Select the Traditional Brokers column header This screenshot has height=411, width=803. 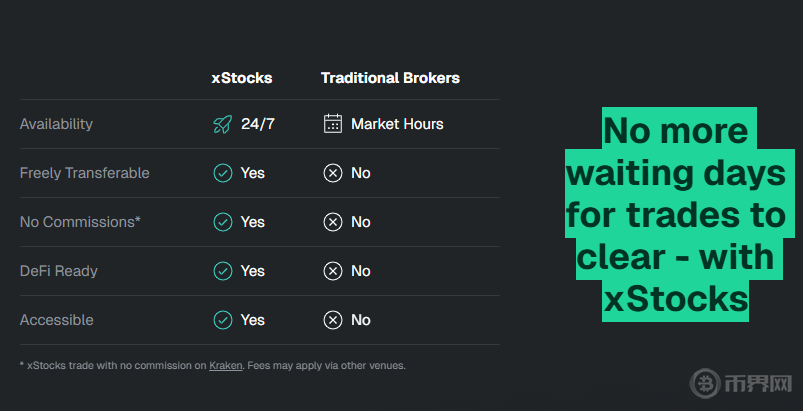[x=390, y=78]
